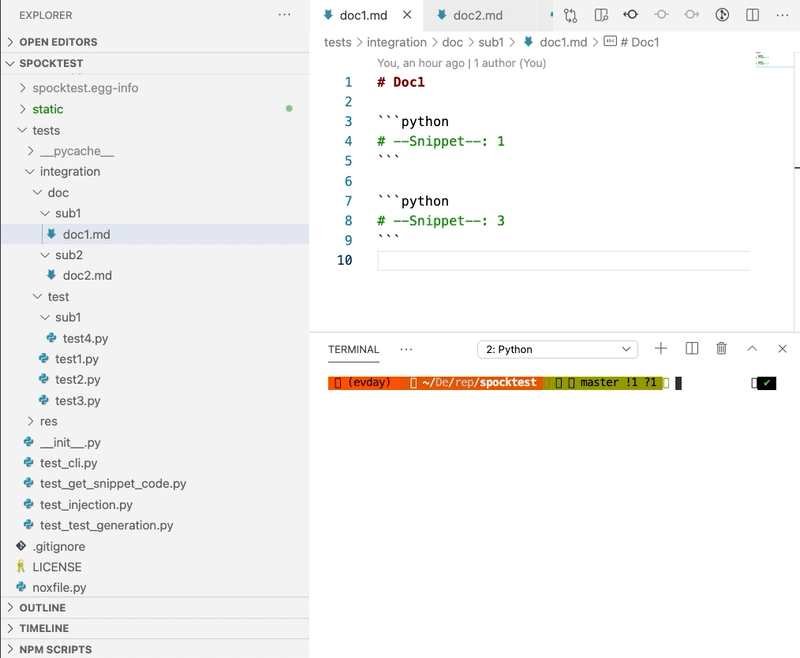Open editor more actions ellipsis
This screenshot has width=800, height=658.
pyautogui.click(x=782, y=15)
